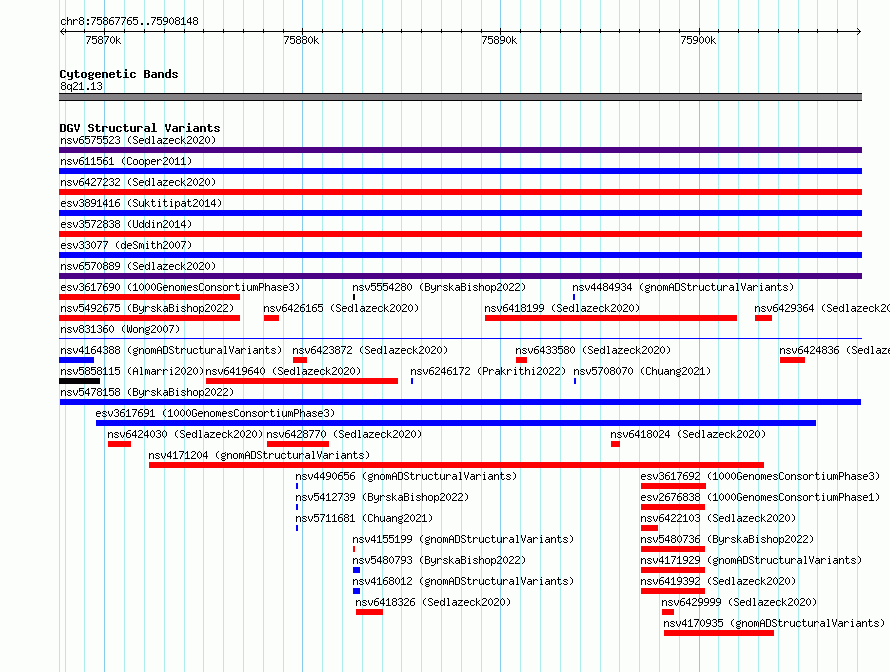
Task: Click the nsv6575523 (Sedlazeck2020) variant label
Action: coord(138,140)
